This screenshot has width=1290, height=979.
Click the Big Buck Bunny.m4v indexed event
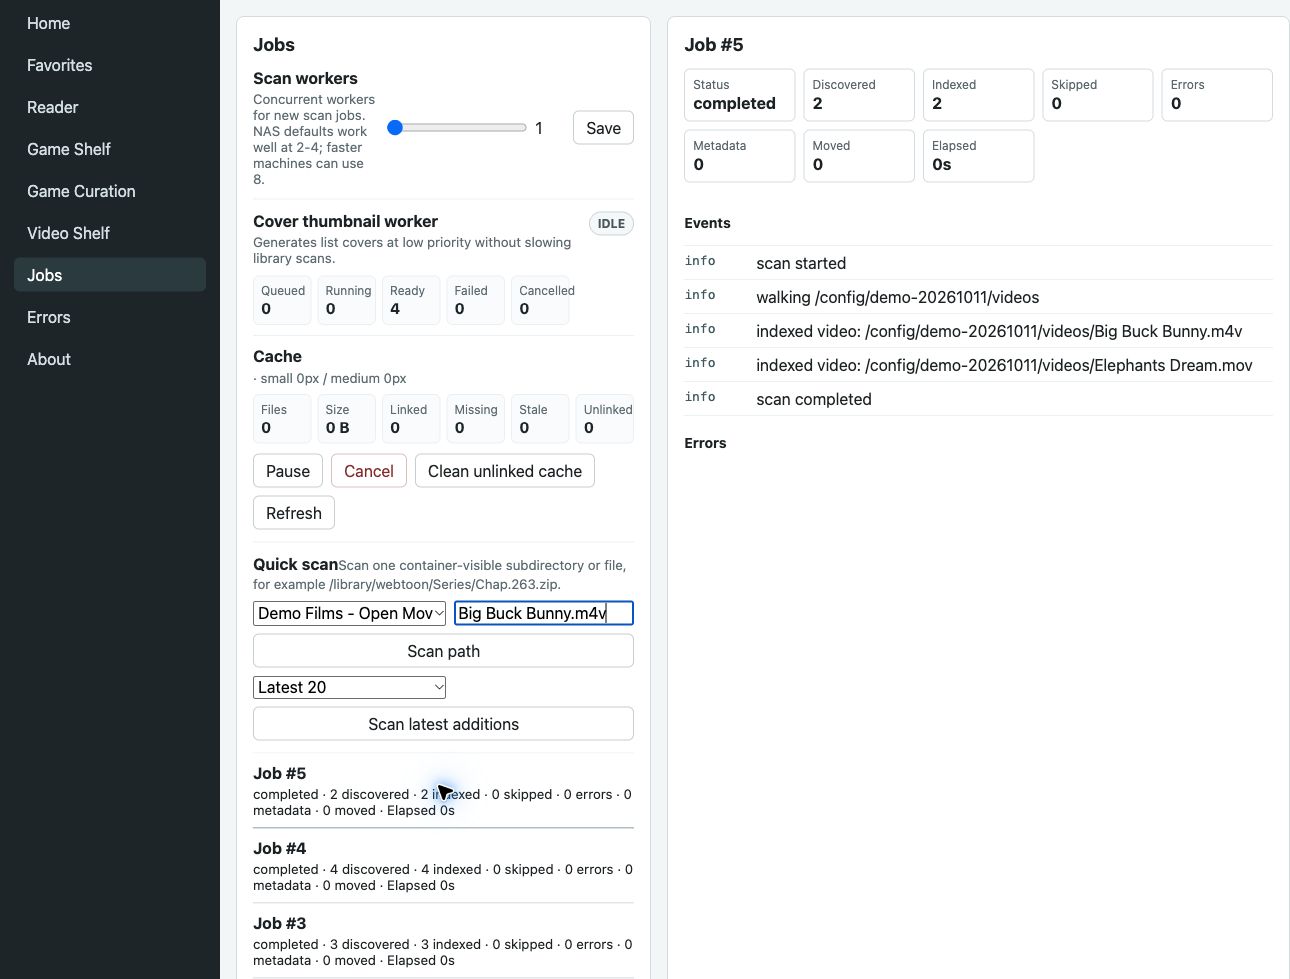pyautogui.click(x=978, y=331)
